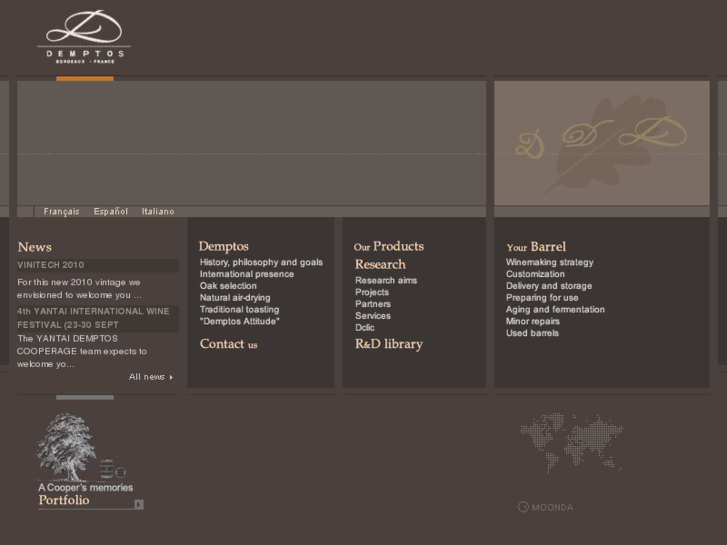The width and height of the screenshot is (727, 545).
Task: Click the MOONDA credit link
Action: 552,507
